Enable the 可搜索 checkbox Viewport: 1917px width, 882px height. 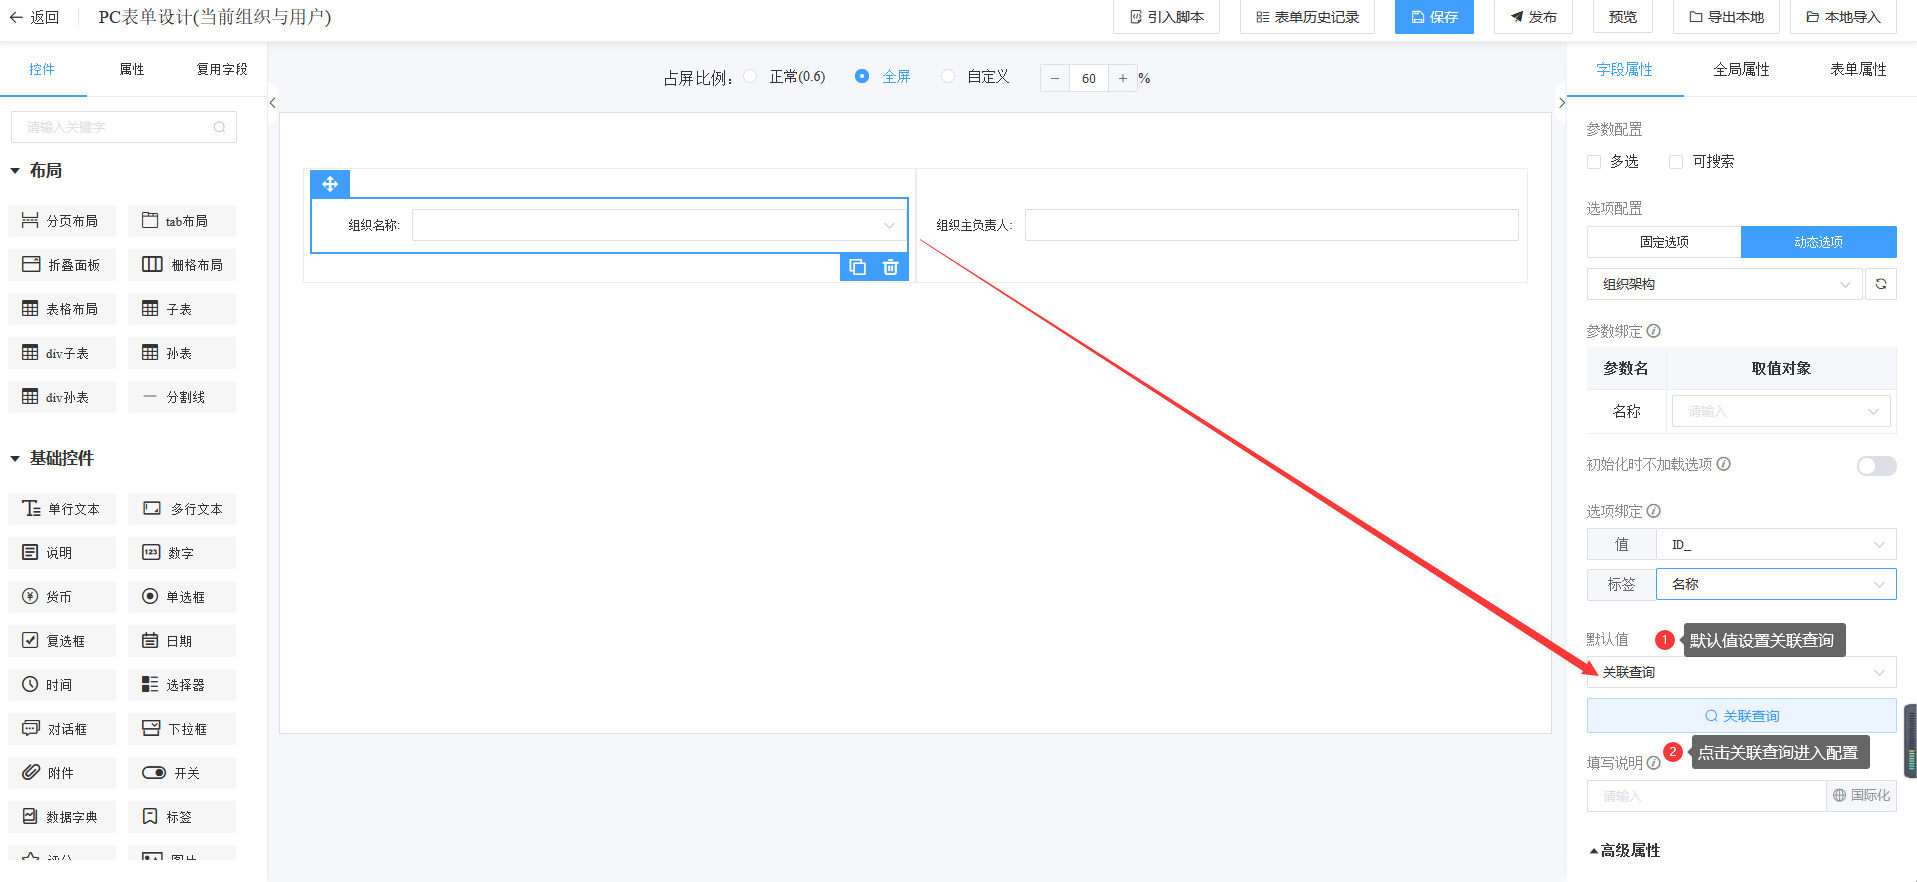coord(1676,162)
